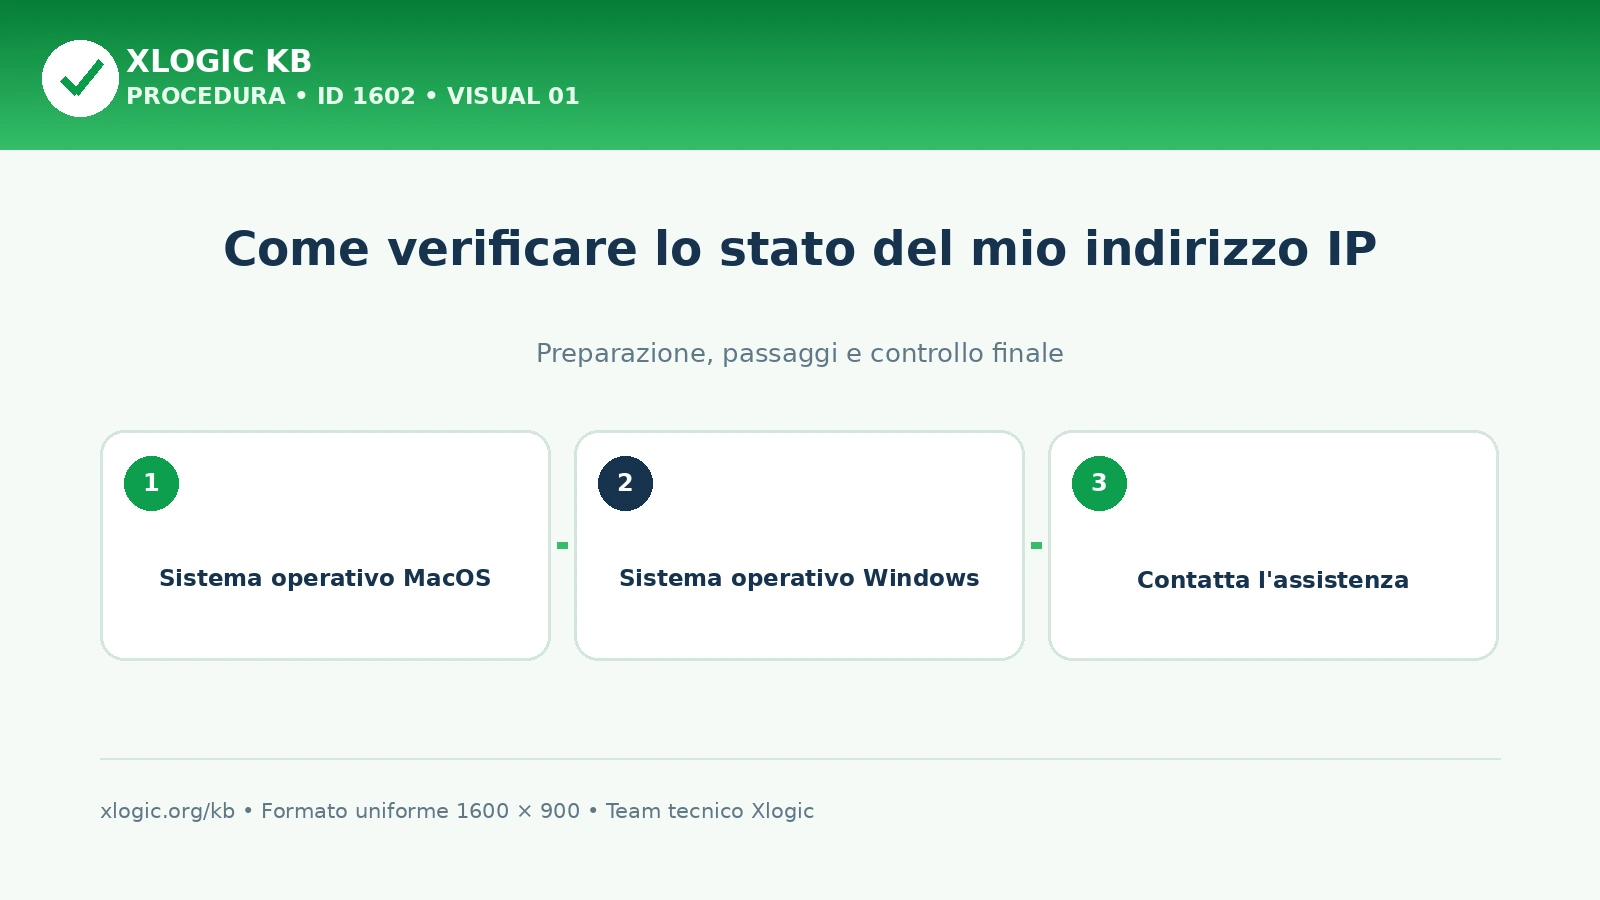Click the dark blue step 2 circle
1600x900 pixels.
click(x=625, y=483)
